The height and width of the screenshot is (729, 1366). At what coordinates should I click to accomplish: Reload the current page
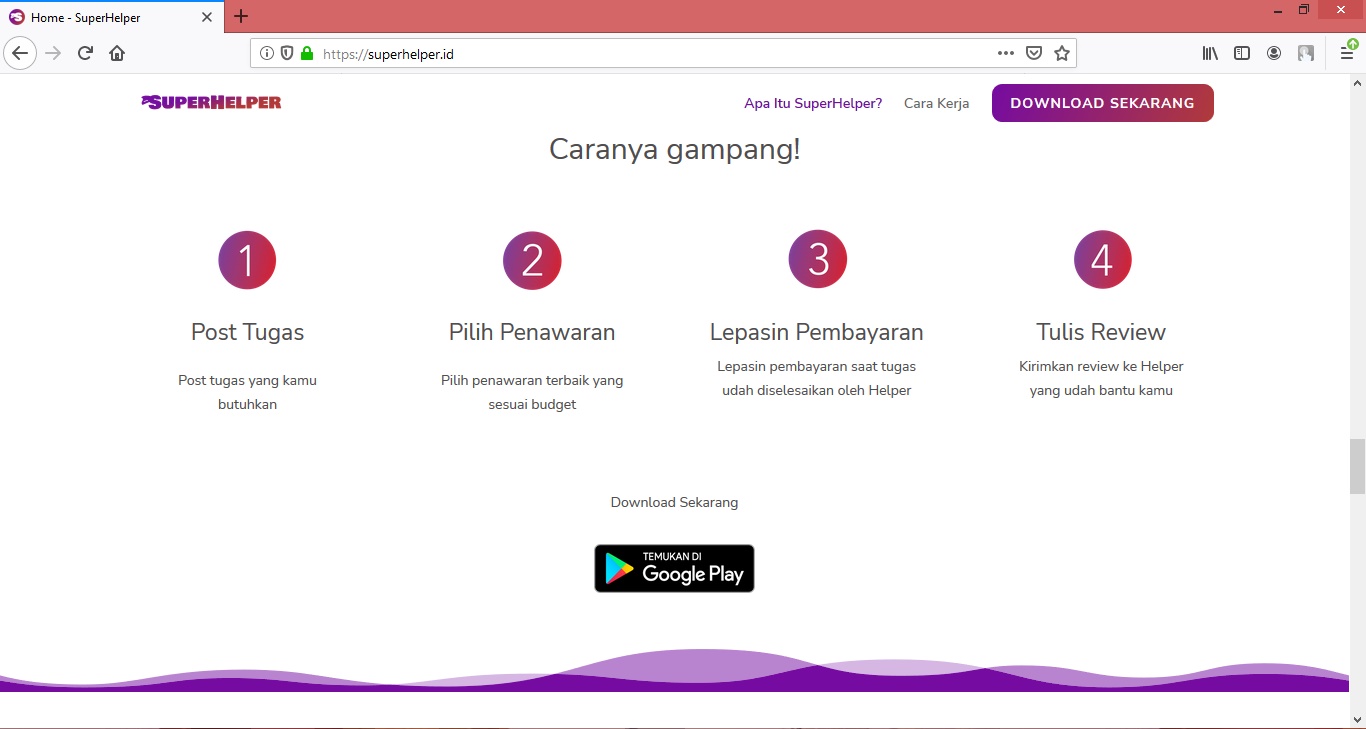pos(85,53)
